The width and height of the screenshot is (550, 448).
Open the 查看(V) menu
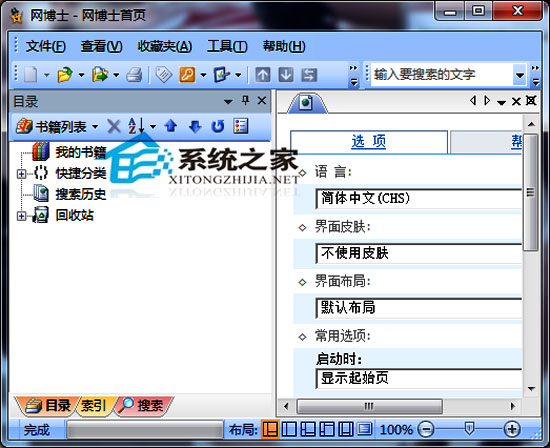coord(101,46)
